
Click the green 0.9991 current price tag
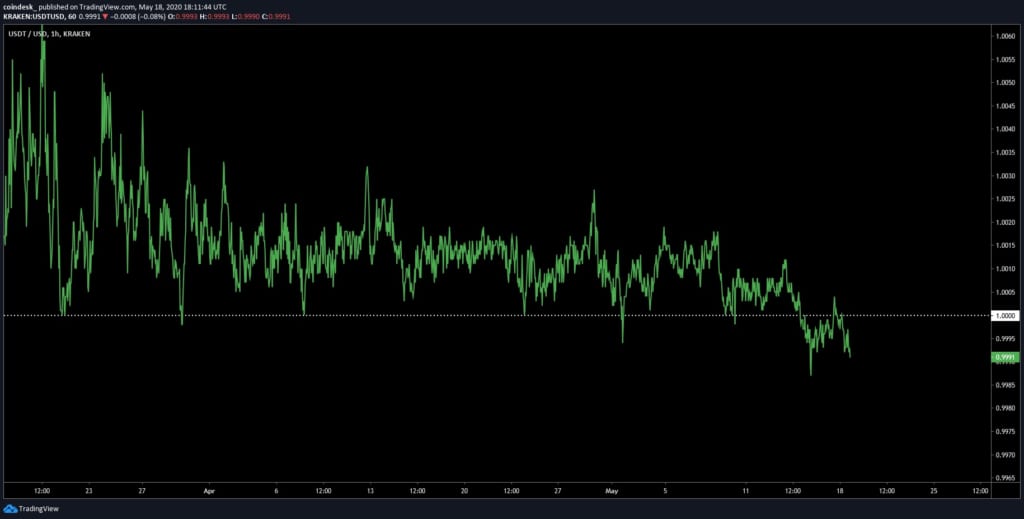1005,357
